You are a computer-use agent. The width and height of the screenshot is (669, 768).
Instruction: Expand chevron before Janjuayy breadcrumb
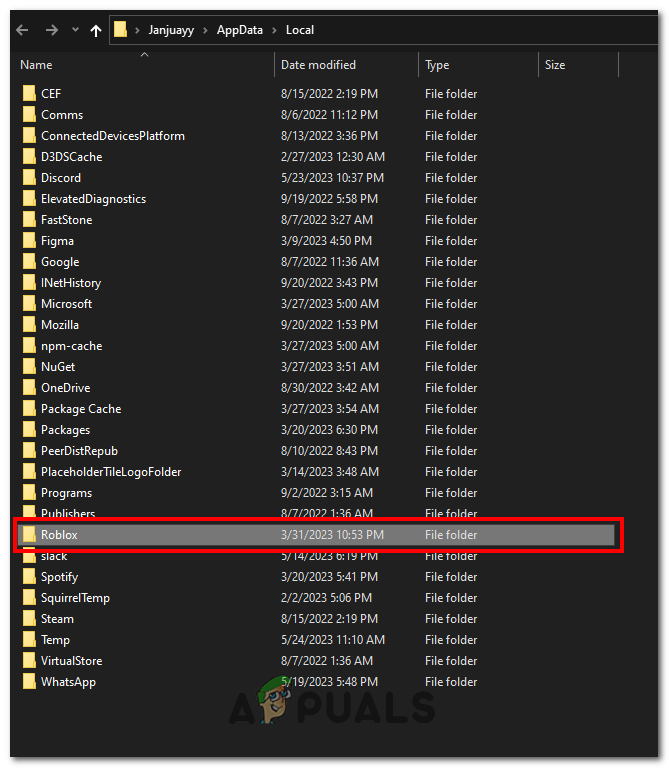click(x=138, y=30)
